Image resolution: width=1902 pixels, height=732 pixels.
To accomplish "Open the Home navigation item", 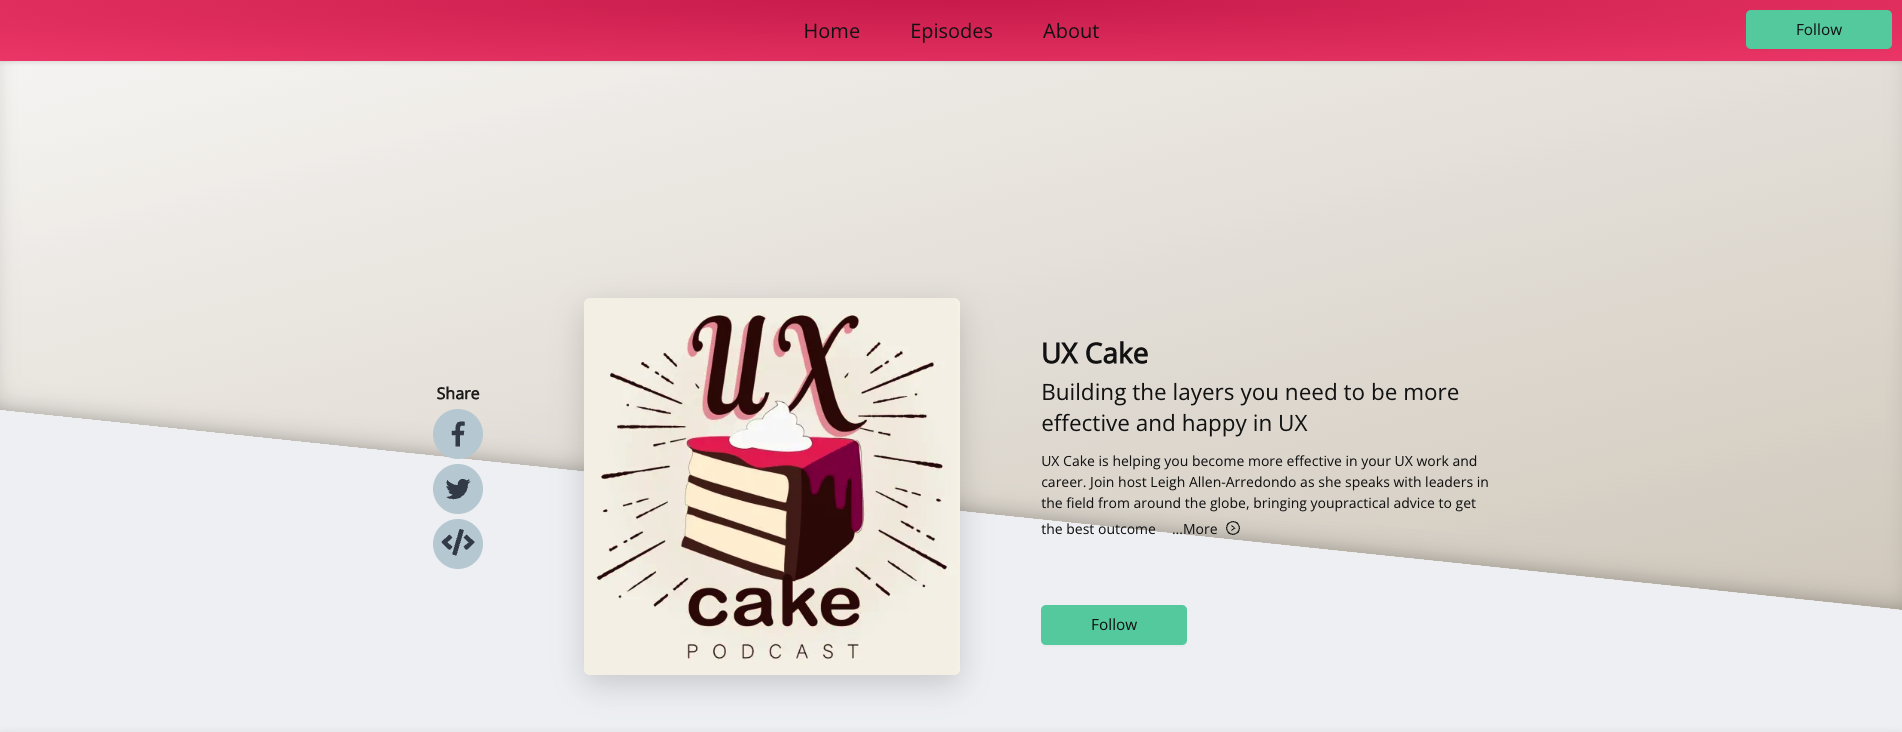I will click(832, 31).
